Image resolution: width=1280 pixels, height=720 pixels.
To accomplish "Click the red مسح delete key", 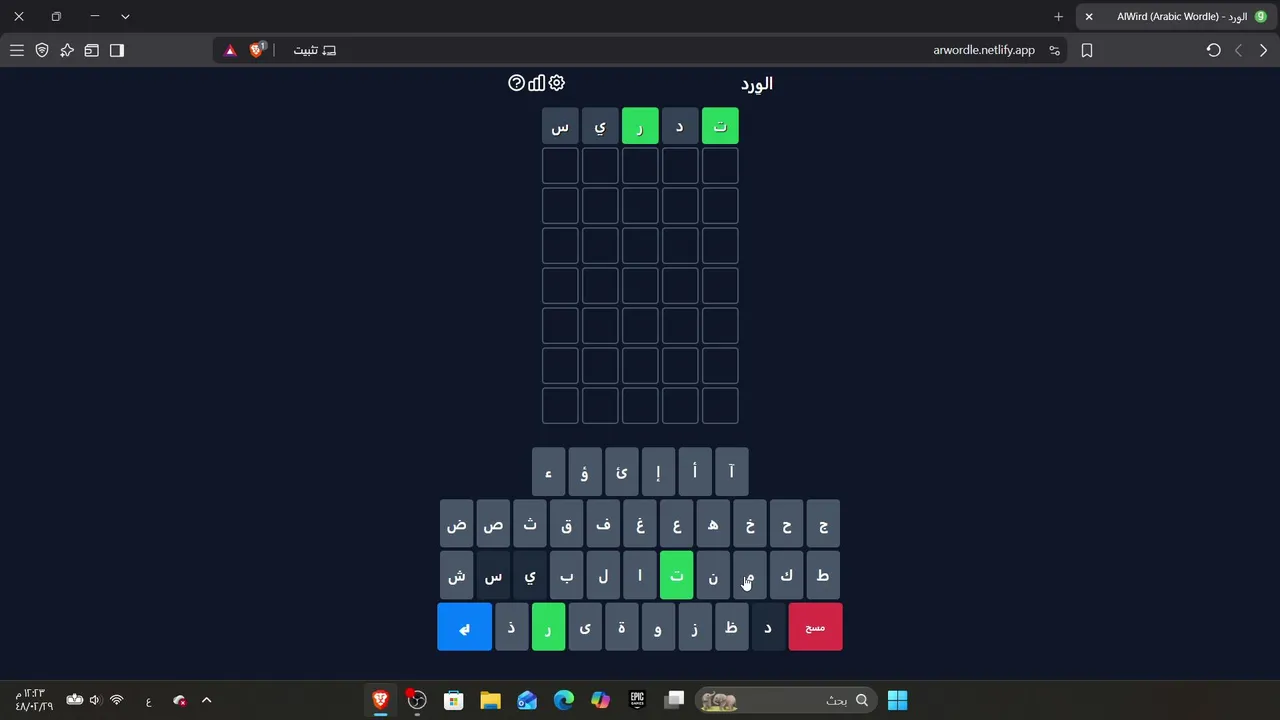I will pyautogui.click(x=815, y=627).
